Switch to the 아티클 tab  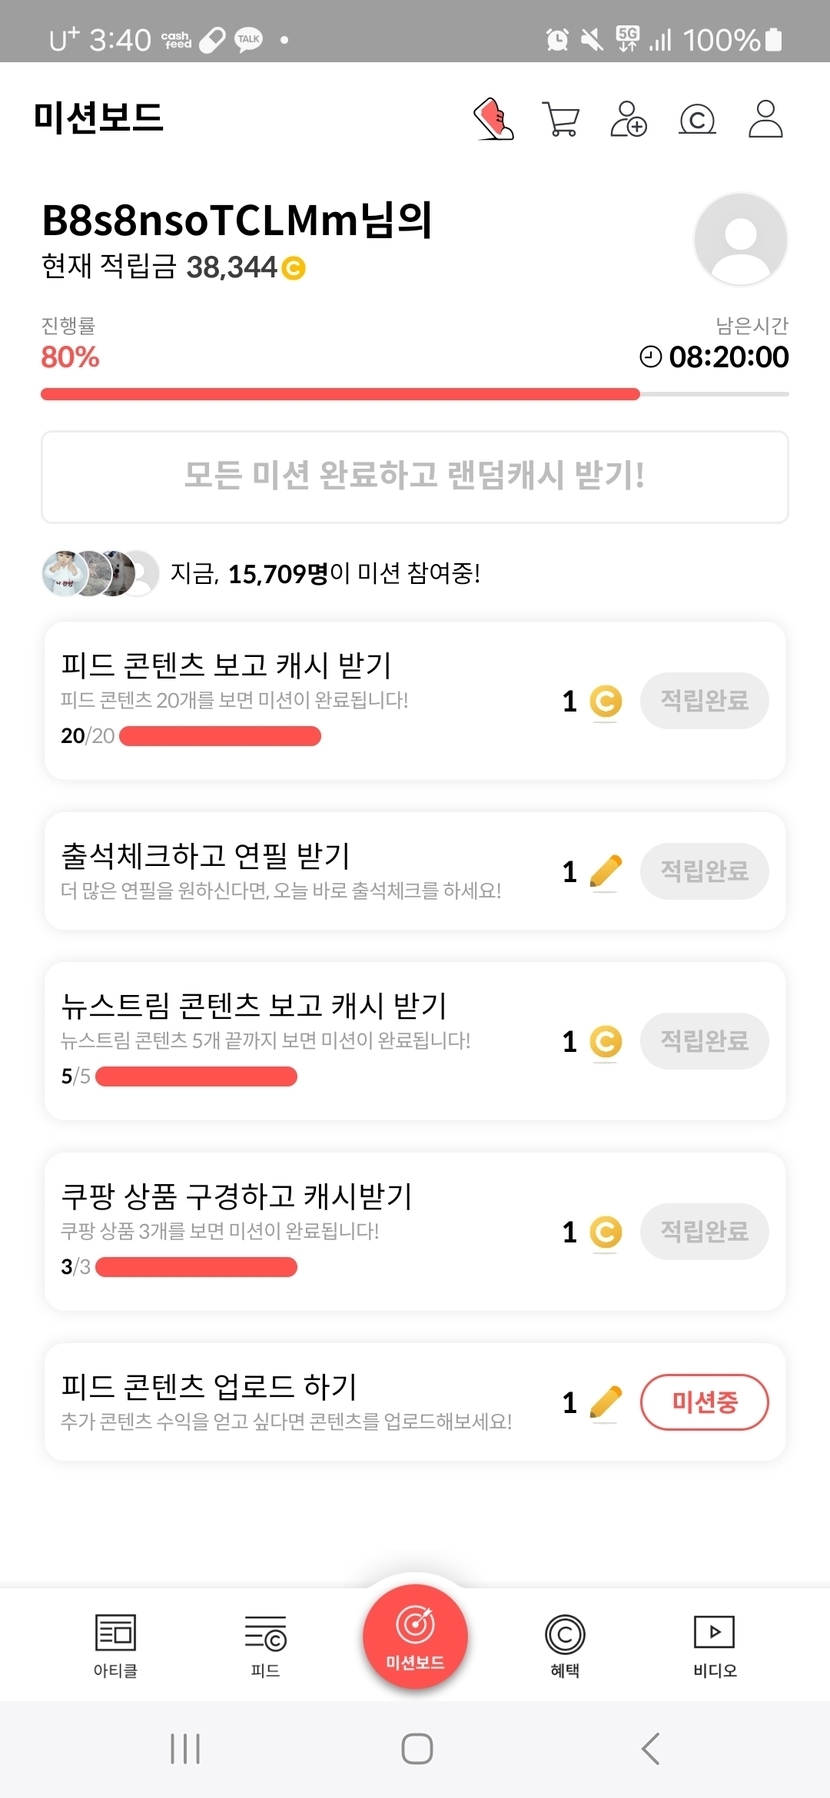[115, 1645]
